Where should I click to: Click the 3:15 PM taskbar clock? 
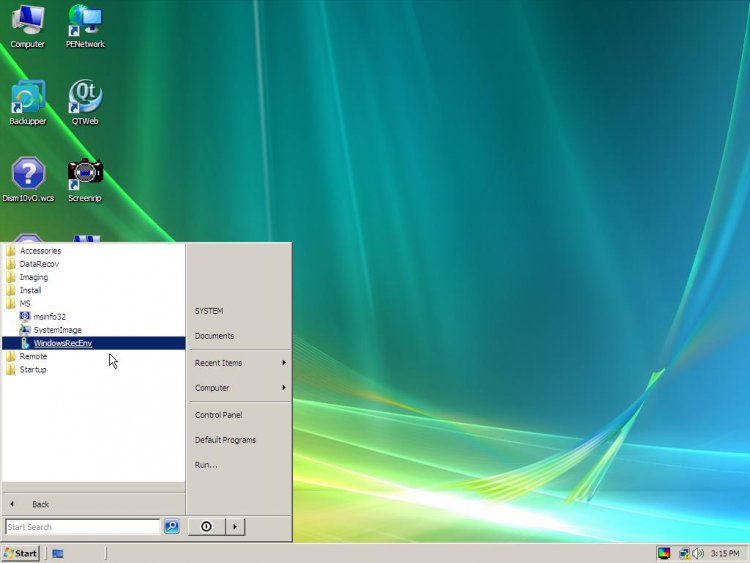point(725,553)
